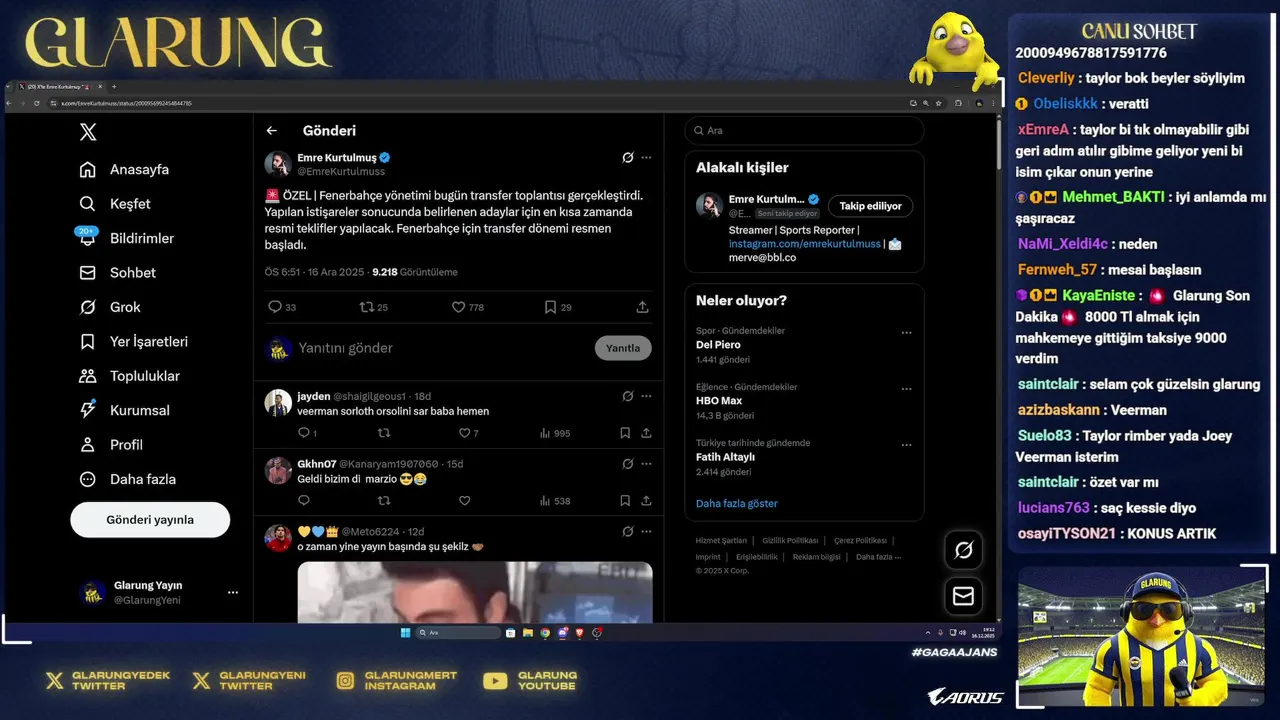Screen dimensions: 1280x720
Task: Reply icon with 33 replies
Action: tap(282, 307)
